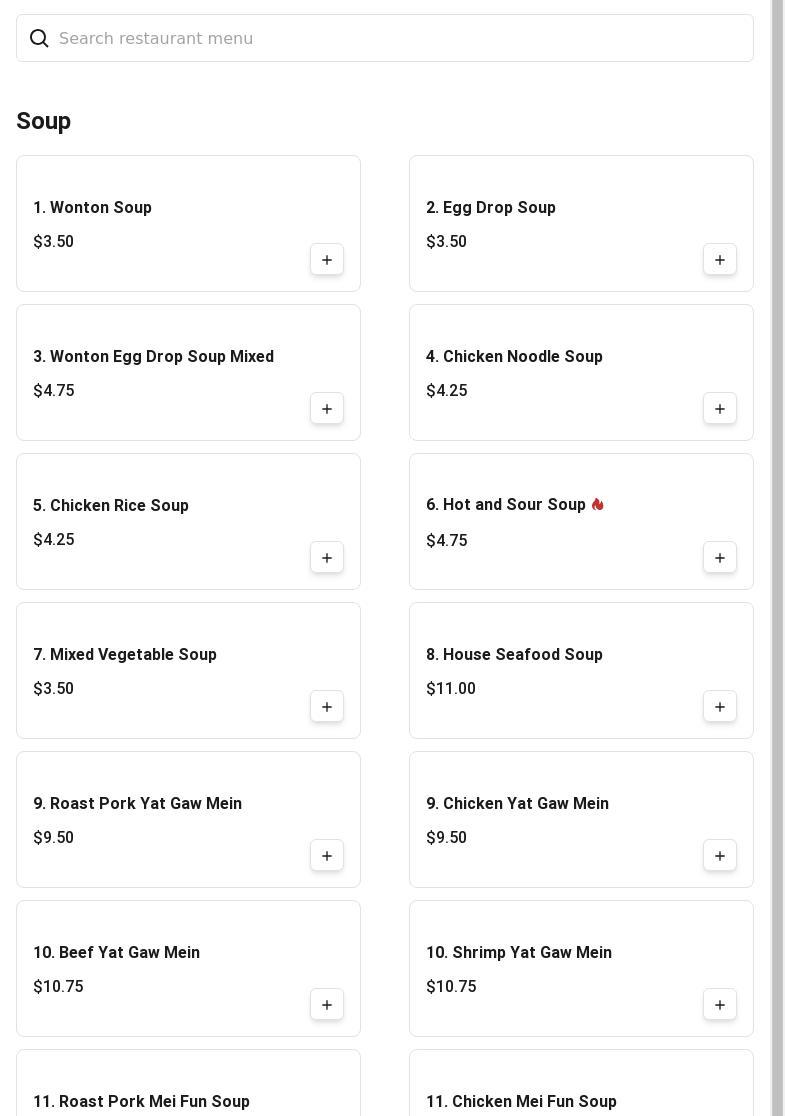Image resolution: width=785 pixels, height=1116 pixels.
Task: Add Roast Pork Yat Gaw Mein
Action: click(x=327, y=856)
